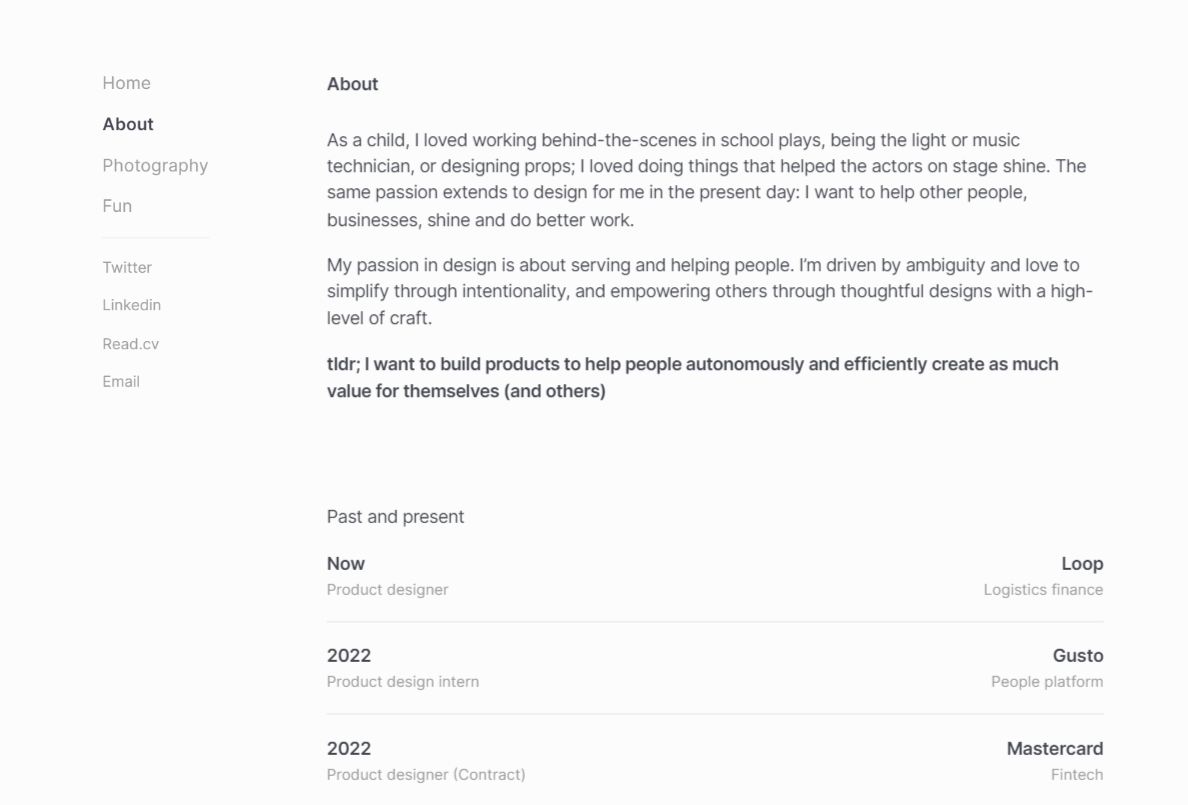
Task: Click the Now experience row title
Action: pyautogui.click(x=346, y=564)
